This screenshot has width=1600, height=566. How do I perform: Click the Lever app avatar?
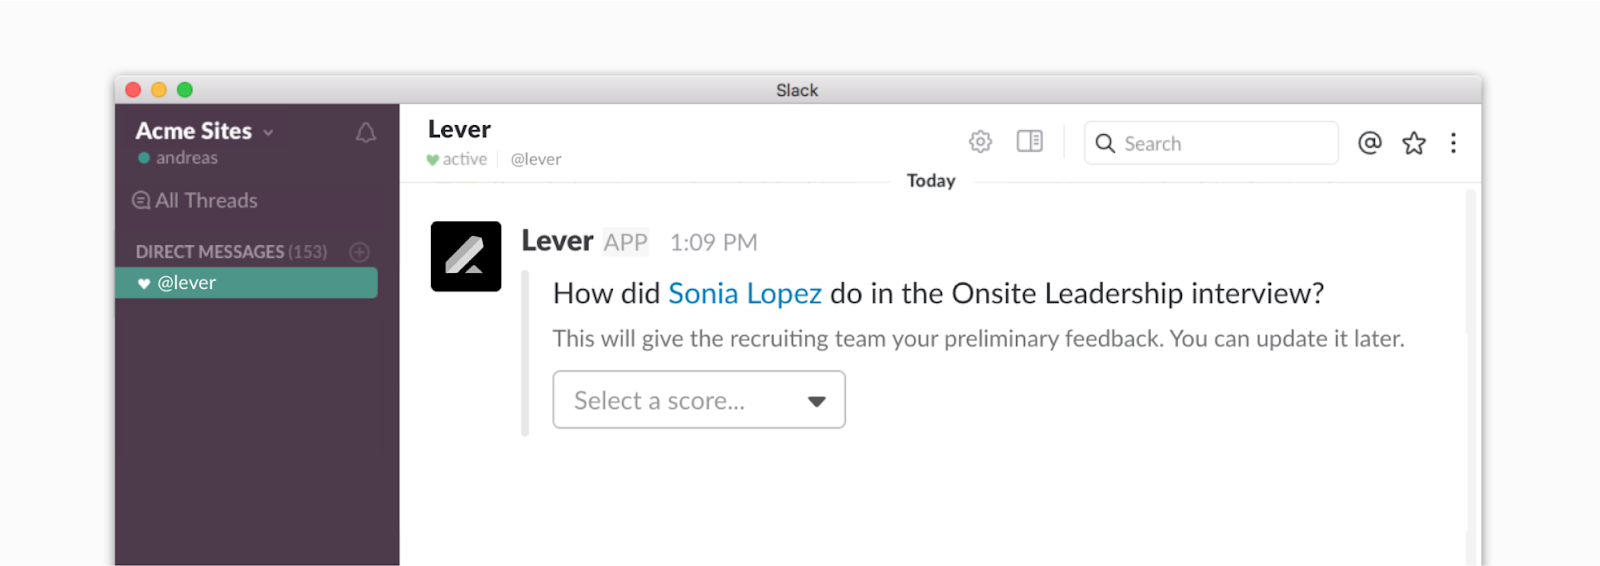466,256
